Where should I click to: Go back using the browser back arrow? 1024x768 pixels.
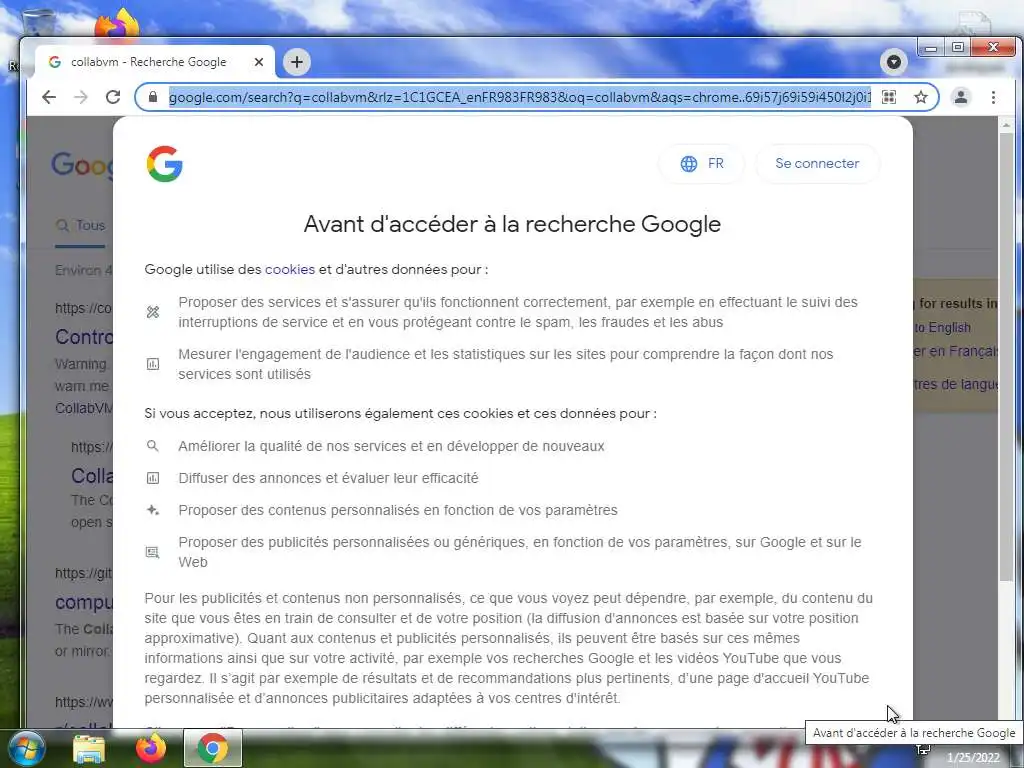(49, 97)
